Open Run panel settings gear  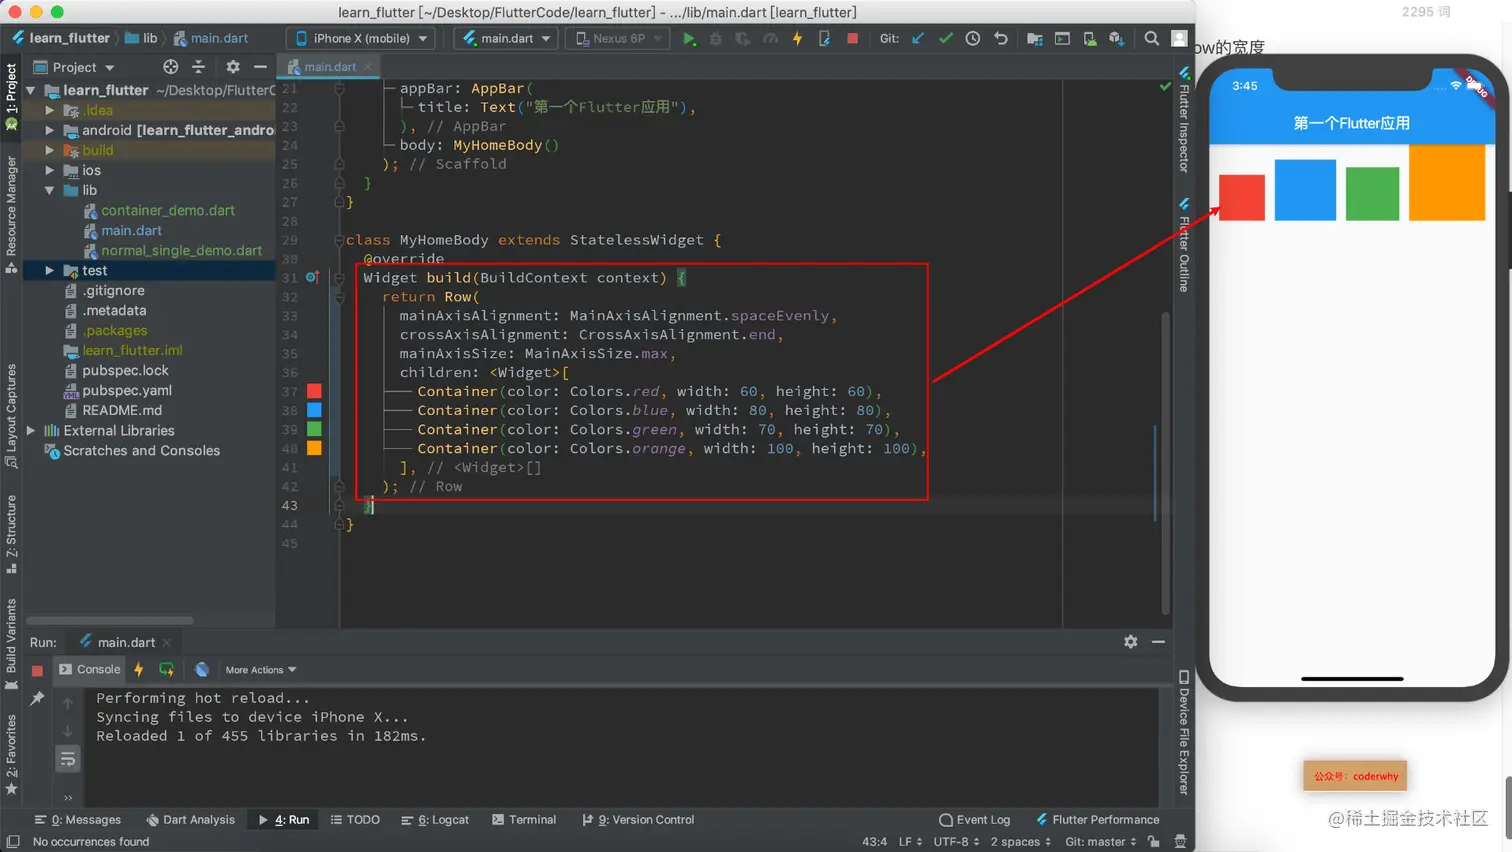coord(1131,642)
